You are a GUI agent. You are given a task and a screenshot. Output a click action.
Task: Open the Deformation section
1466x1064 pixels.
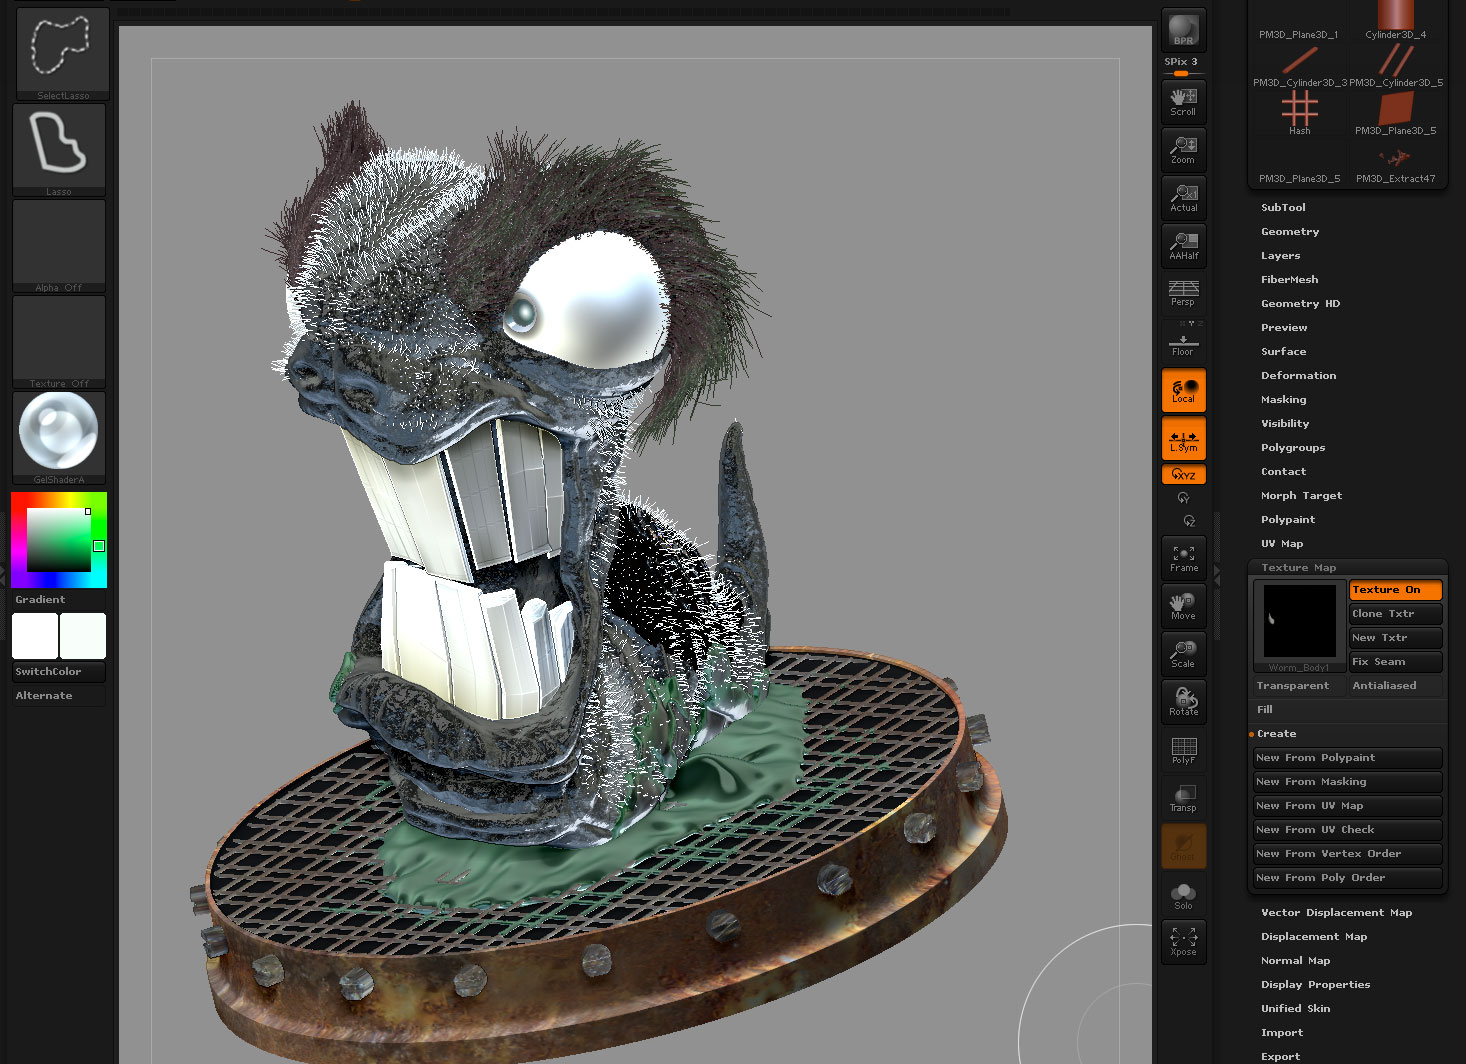(1298, 375)
